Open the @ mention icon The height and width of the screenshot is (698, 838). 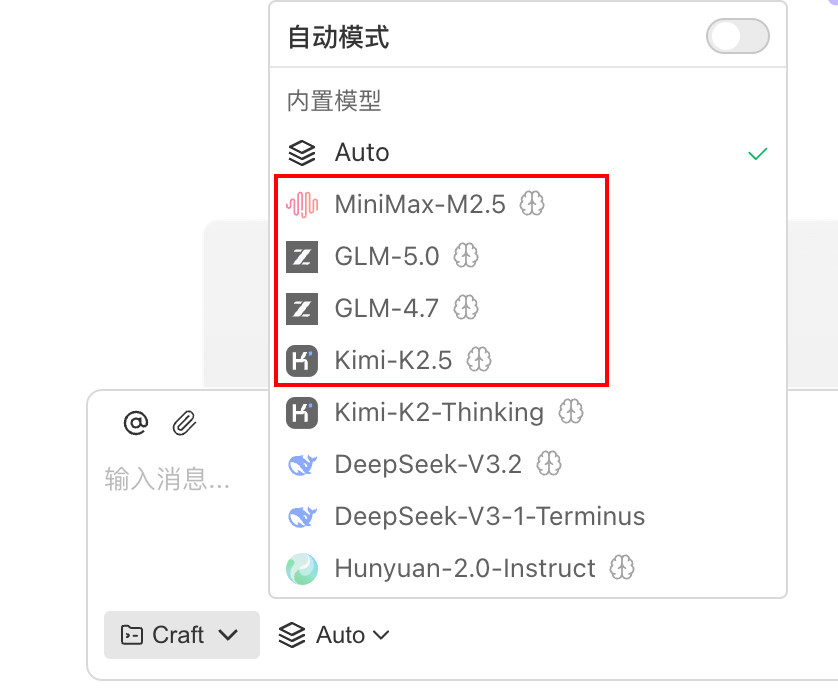(136, 421)
